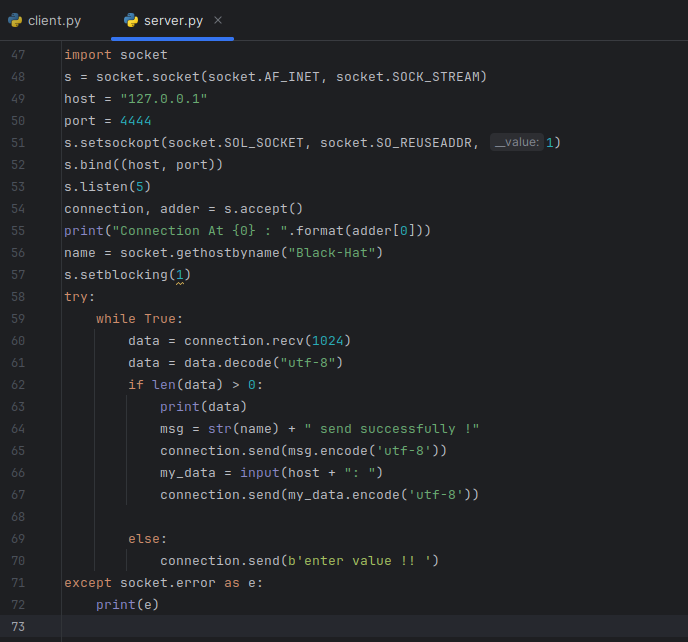Click the host string "127.0.0.1"
Viewport: 688px width, 642px height.
pyautogui.click(x=164, y=99)
